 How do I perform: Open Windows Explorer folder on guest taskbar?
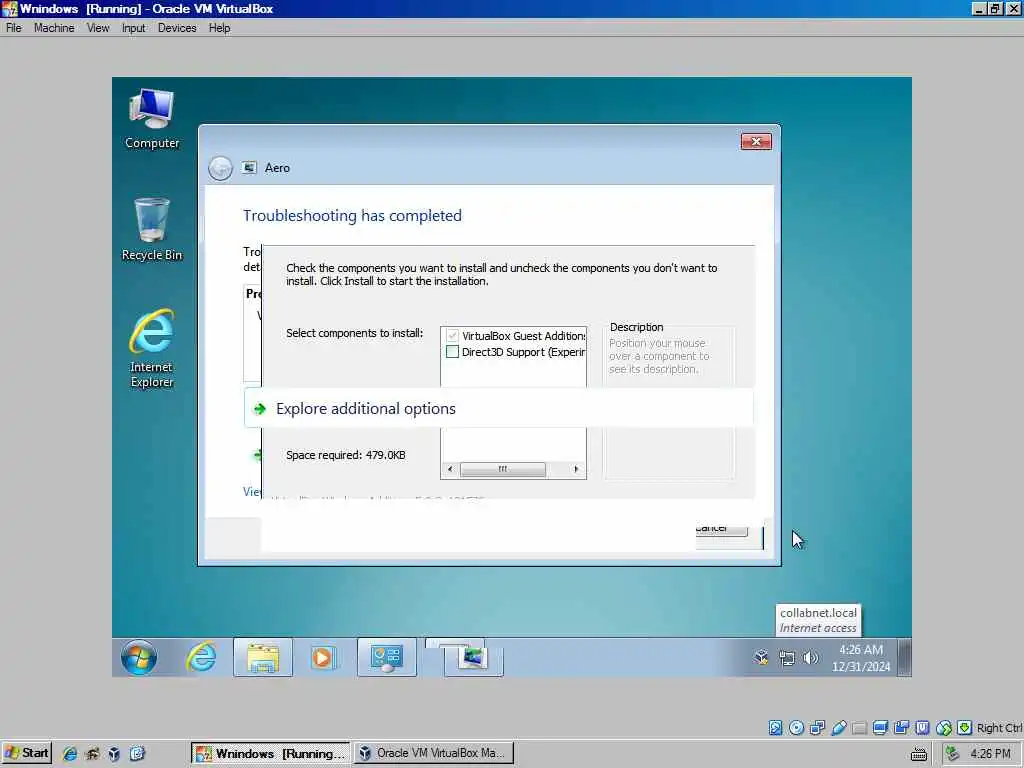point(263,657)
